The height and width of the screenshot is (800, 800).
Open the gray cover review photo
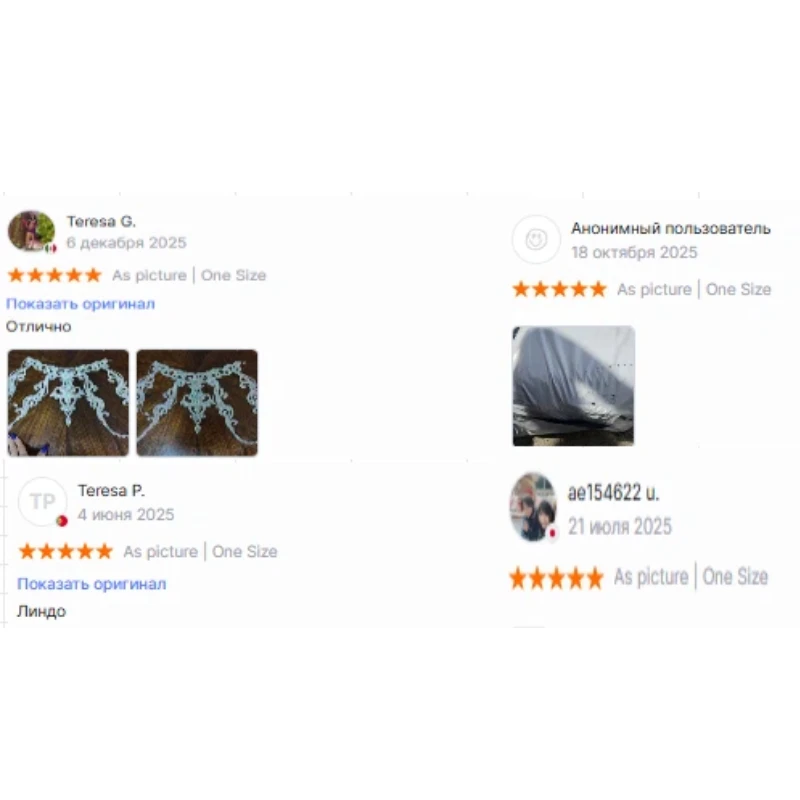(573, 386)
